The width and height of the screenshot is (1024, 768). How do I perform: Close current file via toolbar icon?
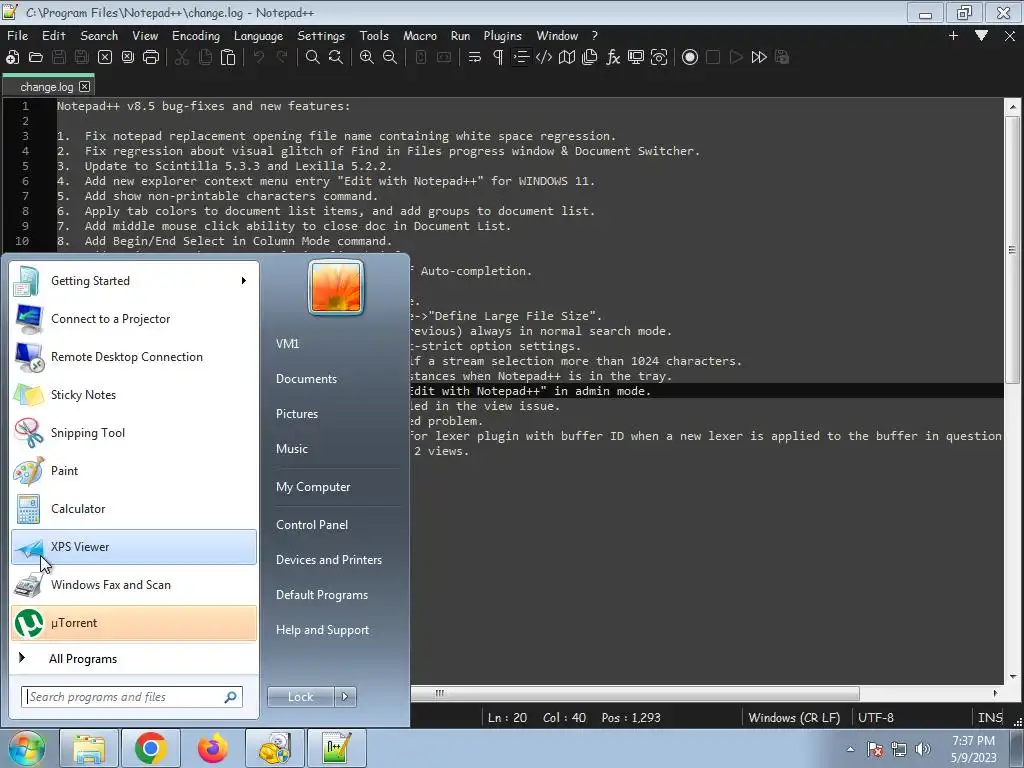click(104, 57)
